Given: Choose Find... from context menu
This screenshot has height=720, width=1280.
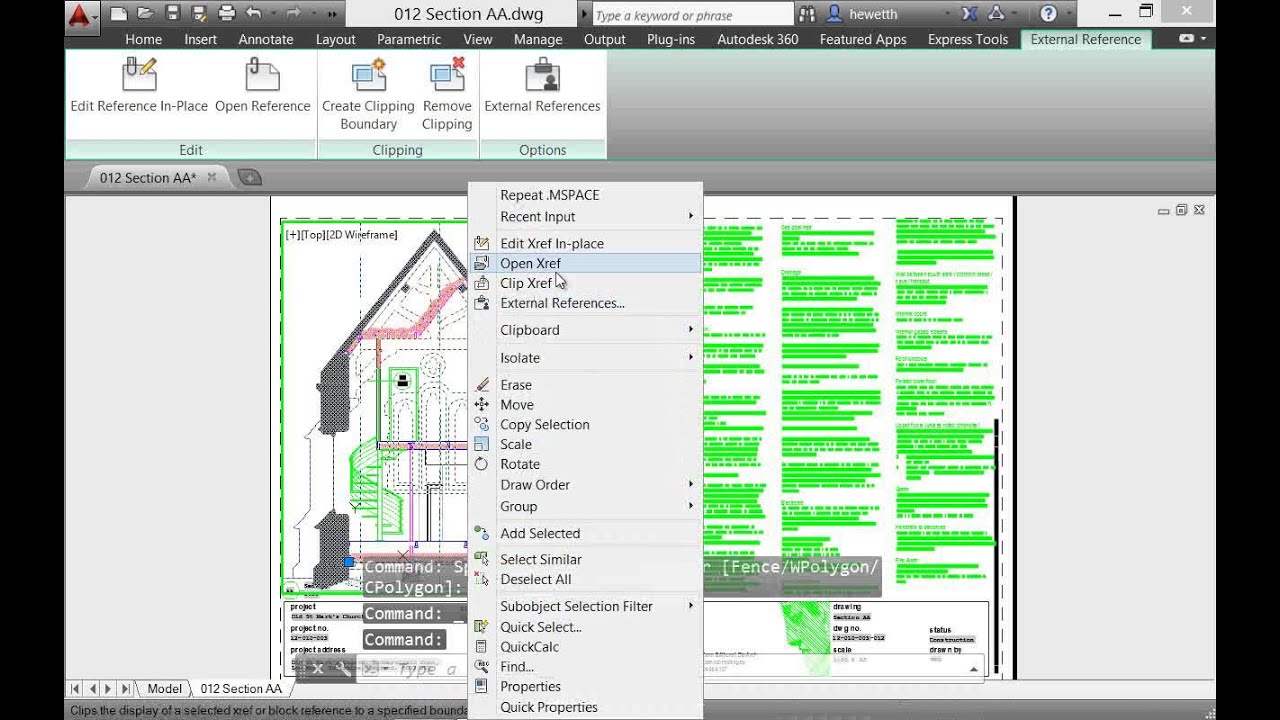Looking at the screenshot, I should pyautogui.click(x=586, y=667).
